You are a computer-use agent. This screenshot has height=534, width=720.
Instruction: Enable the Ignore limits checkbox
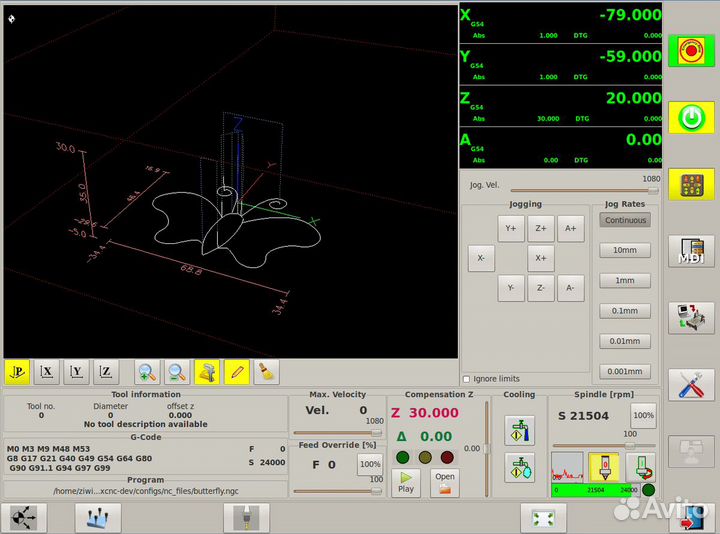click(467, 379)
